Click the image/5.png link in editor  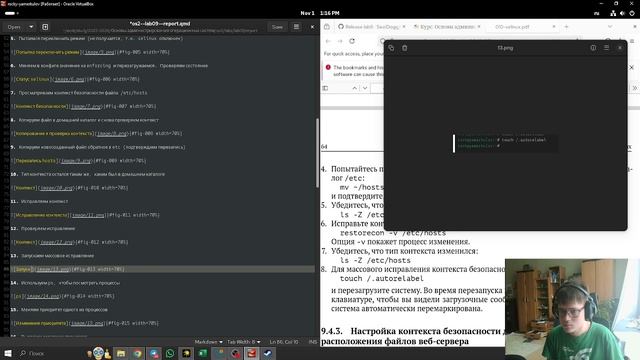100,52
